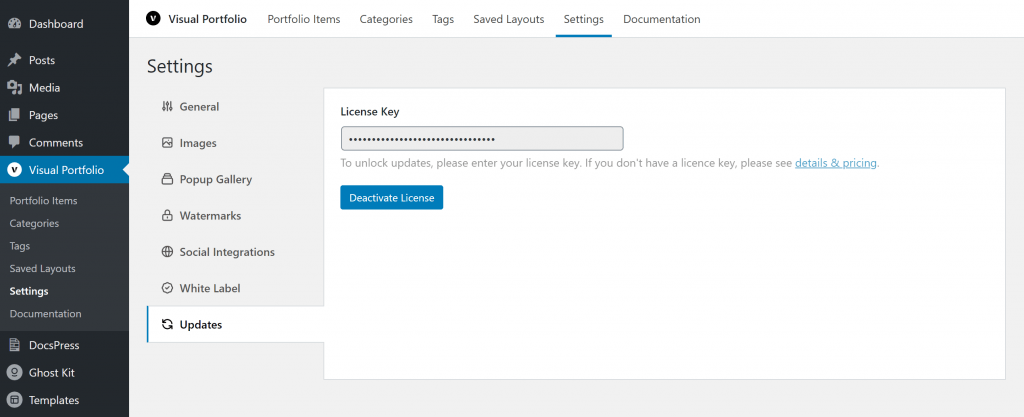This screenshot has height=417, width=1024.
Task: Switch to Saved Layouts top tab
Action: click(509, 19)
